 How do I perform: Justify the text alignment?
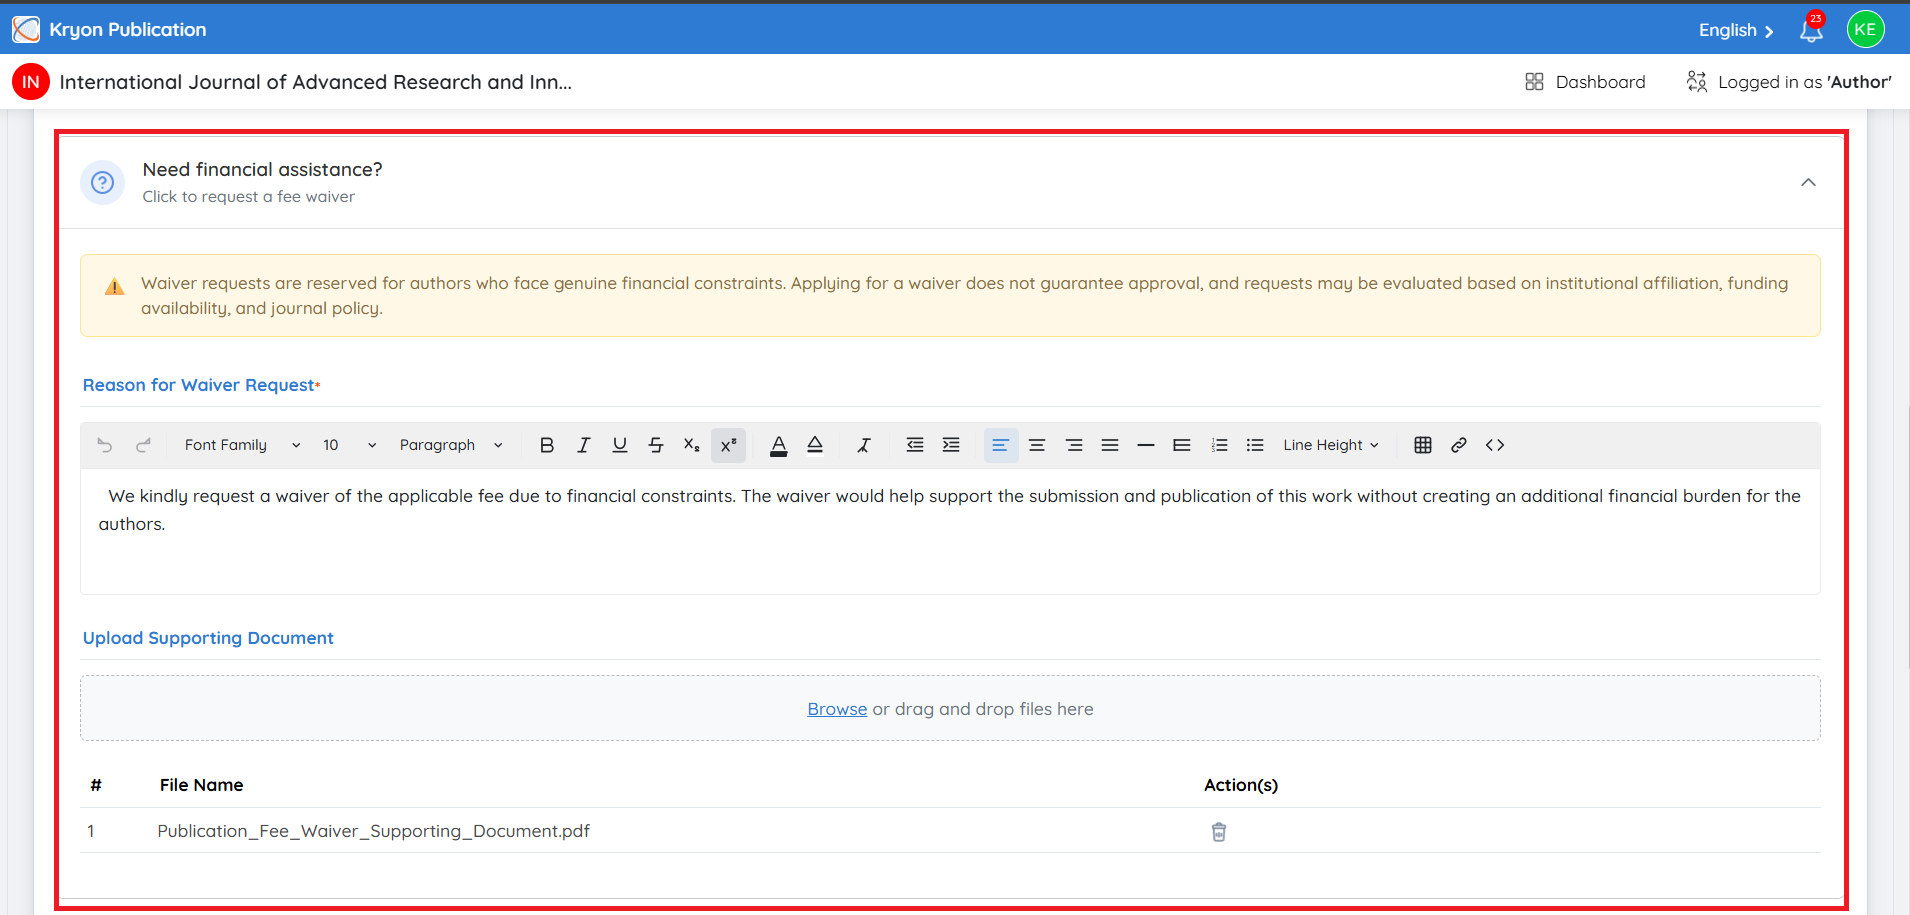coord(1110,445)
